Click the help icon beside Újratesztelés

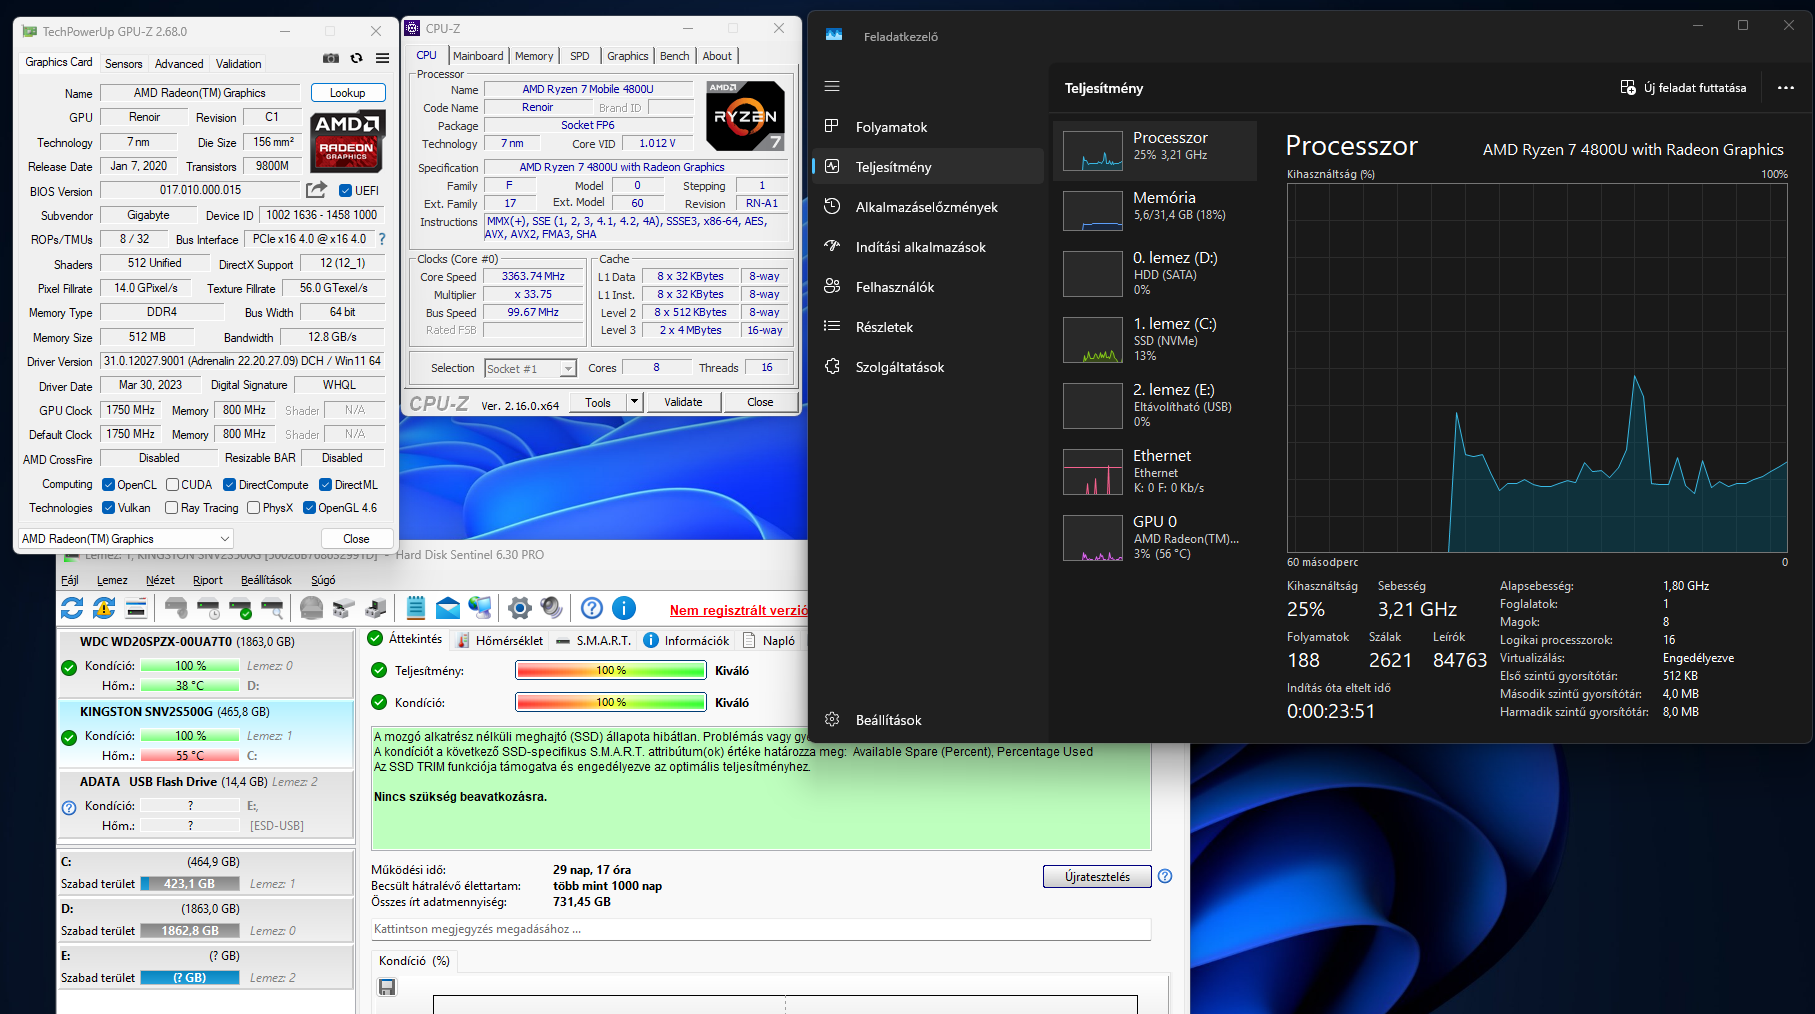coord(1165,876)
